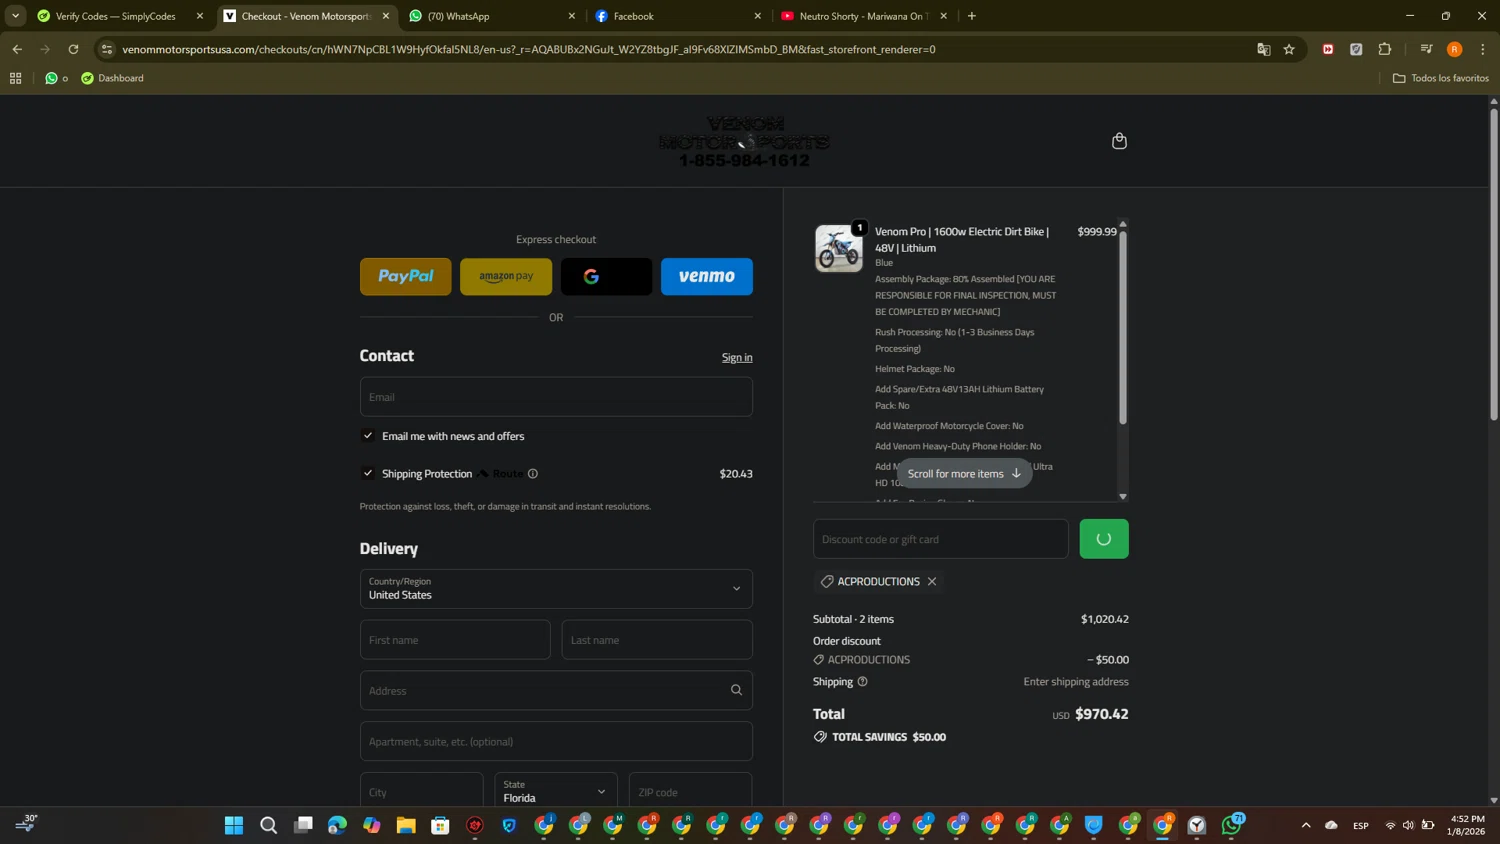Click the Discount code or gift card field
The image size is (1500, 844).
(941, 539)
